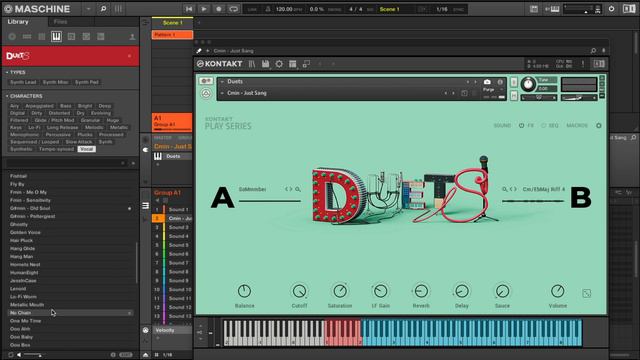Viewport: 640px width, 360px height.
Task: Select the Scene 1 tab in arranger
Action: [172, 23]
